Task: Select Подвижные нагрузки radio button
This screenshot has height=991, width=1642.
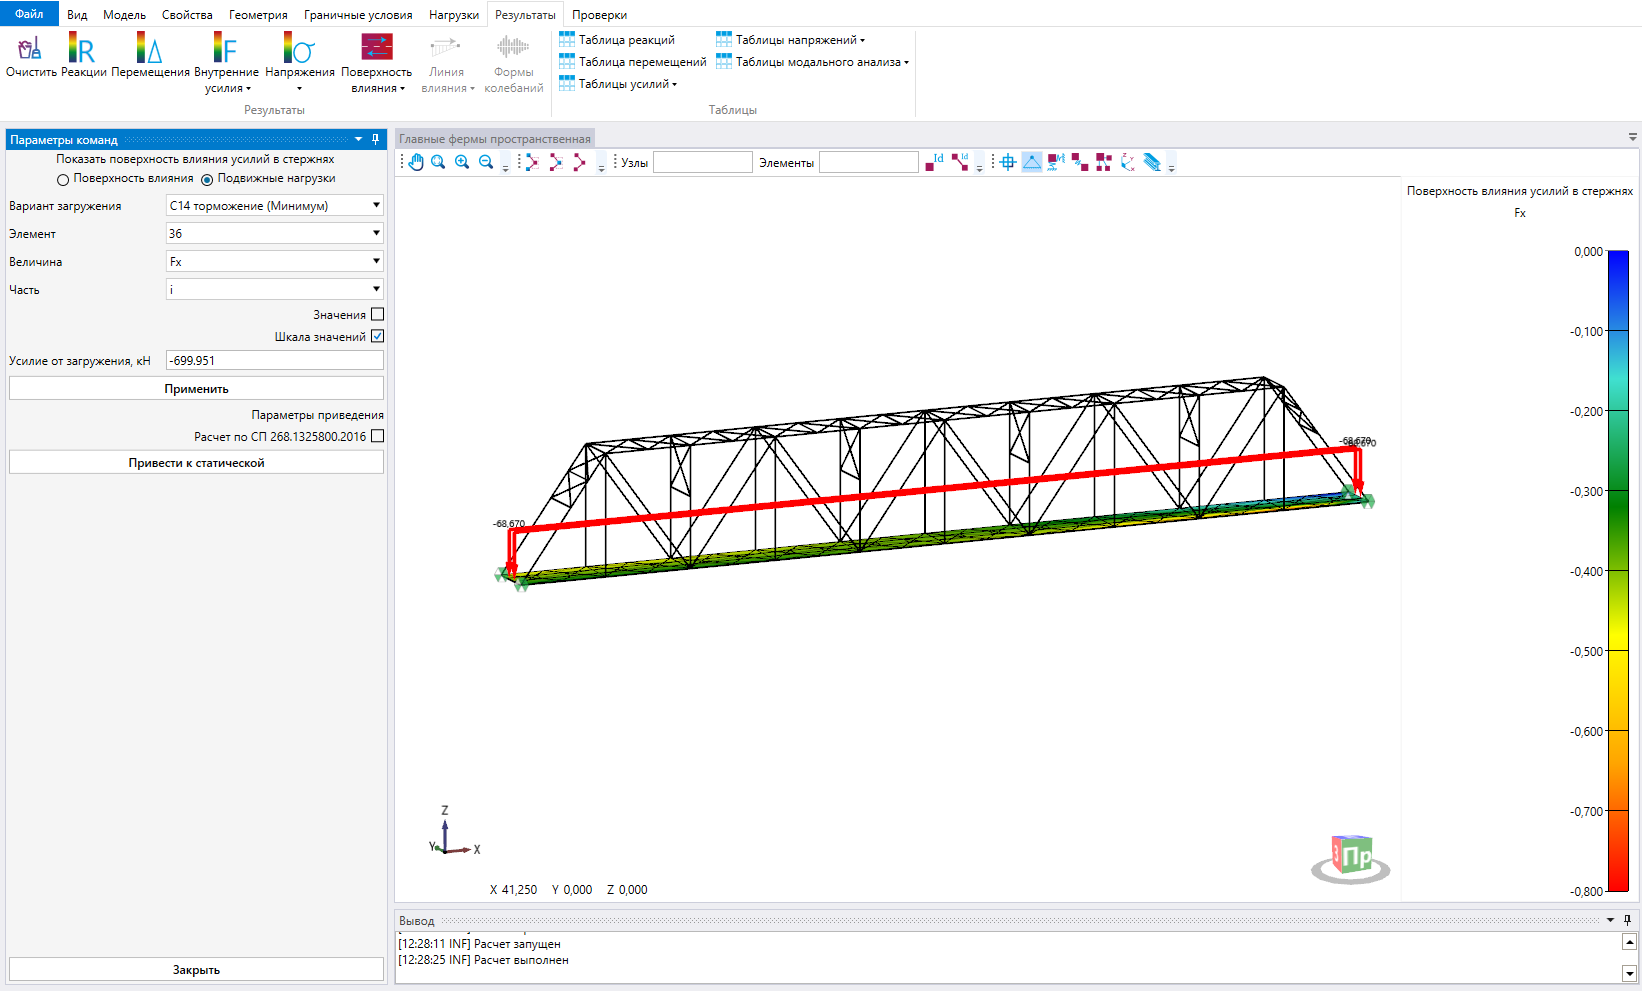Action: pyautogui.click(x=207, y=180)
